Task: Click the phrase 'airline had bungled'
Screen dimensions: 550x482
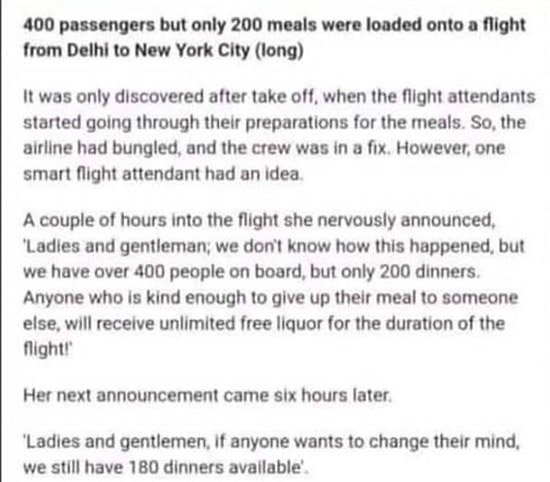Action: [101, 148]
